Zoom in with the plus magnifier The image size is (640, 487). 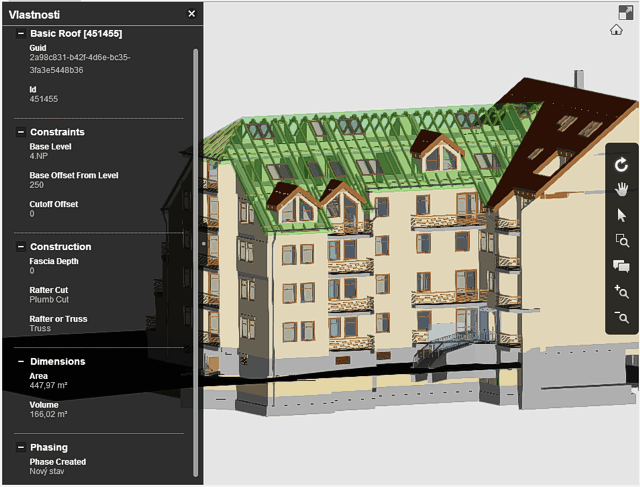(x=621, y=292)
